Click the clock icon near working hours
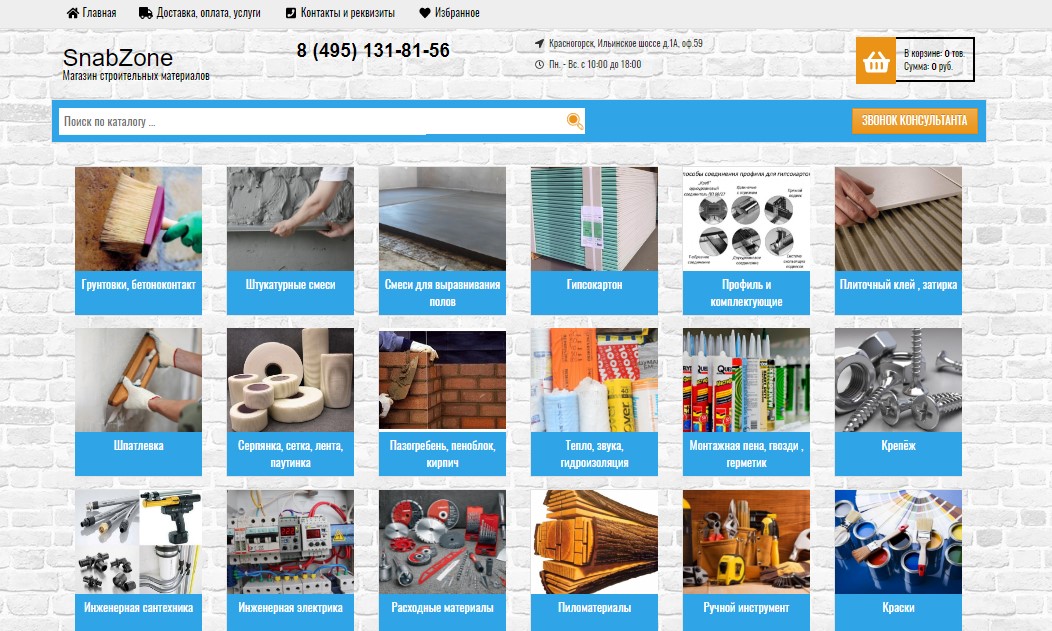 click(539, 64)
